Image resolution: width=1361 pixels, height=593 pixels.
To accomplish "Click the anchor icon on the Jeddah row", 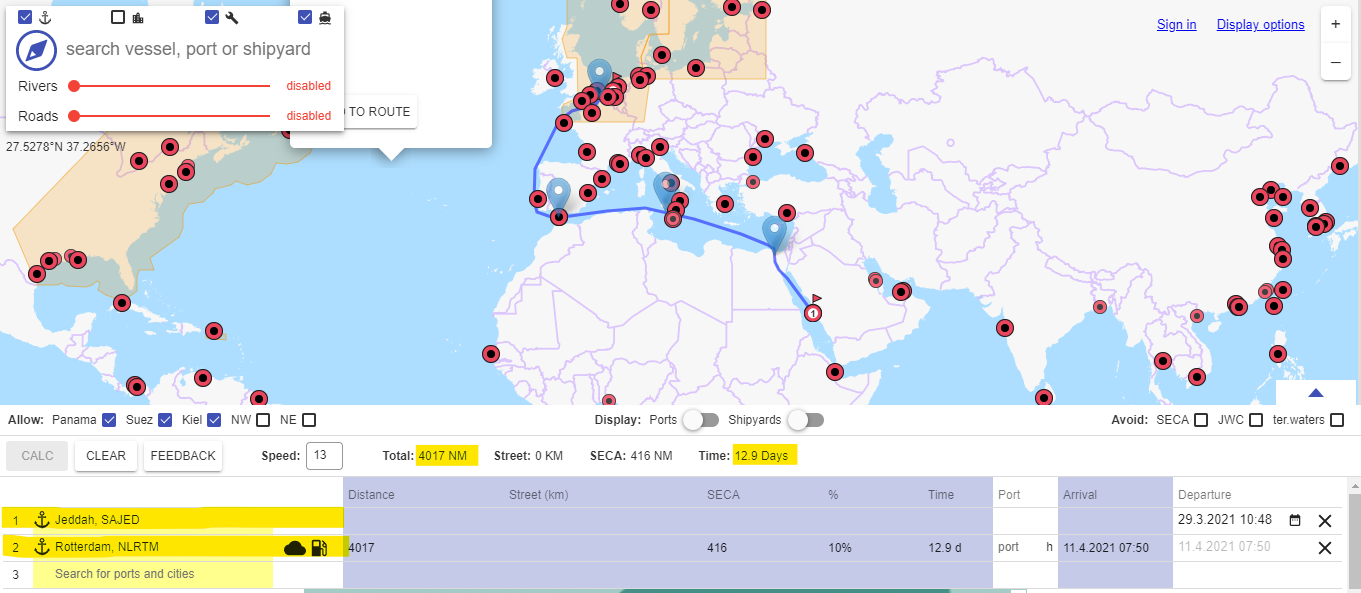I will coord(42,519).
